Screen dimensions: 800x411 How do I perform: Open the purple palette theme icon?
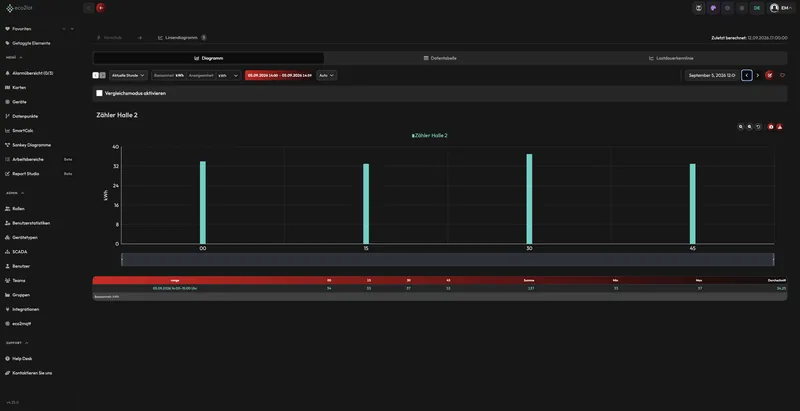coord(713,8)
